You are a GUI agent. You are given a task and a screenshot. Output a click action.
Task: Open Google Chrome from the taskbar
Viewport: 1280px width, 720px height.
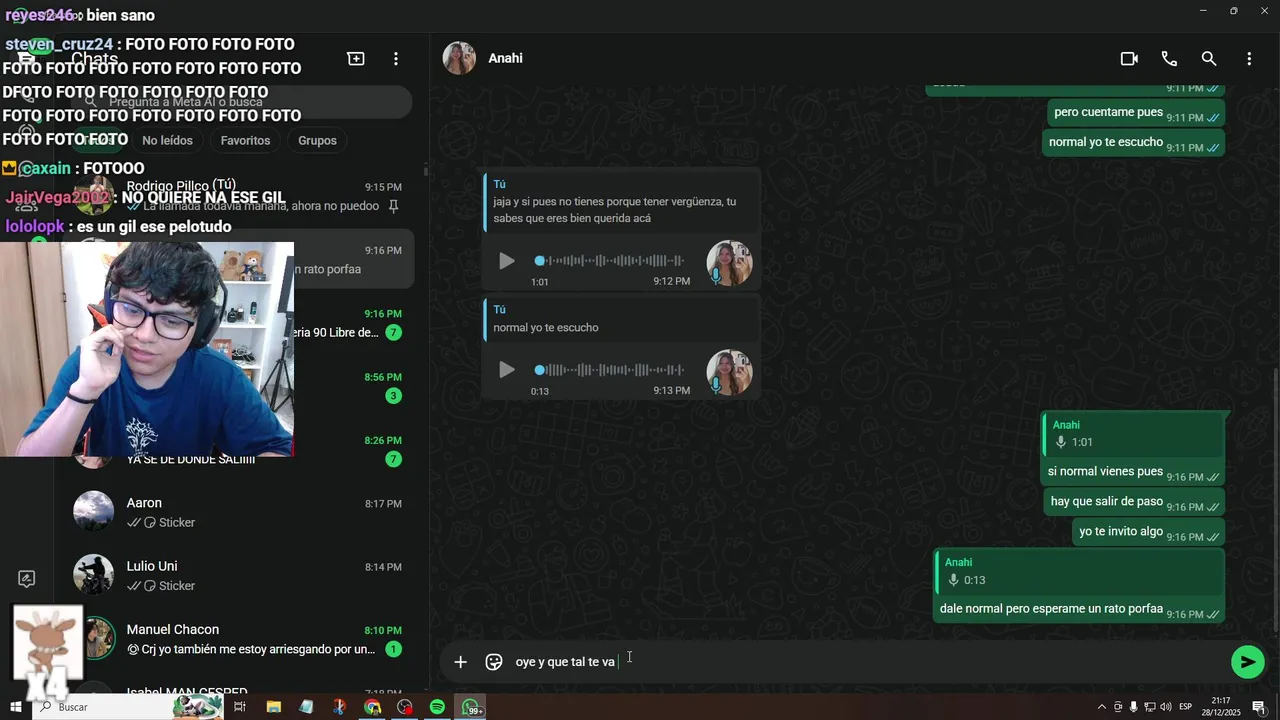pyautogui.click(x=372, y=707)
